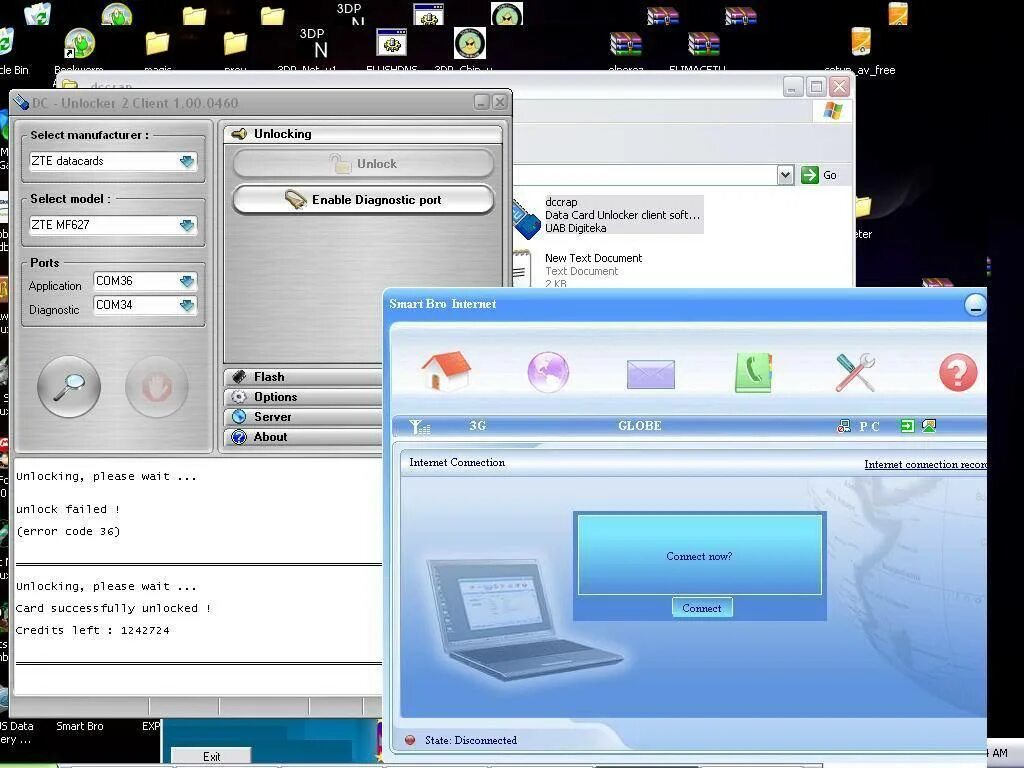This screenshot has width=1024, height=768.
Task: Click the signal strength antenna icon
Action: 419,426
